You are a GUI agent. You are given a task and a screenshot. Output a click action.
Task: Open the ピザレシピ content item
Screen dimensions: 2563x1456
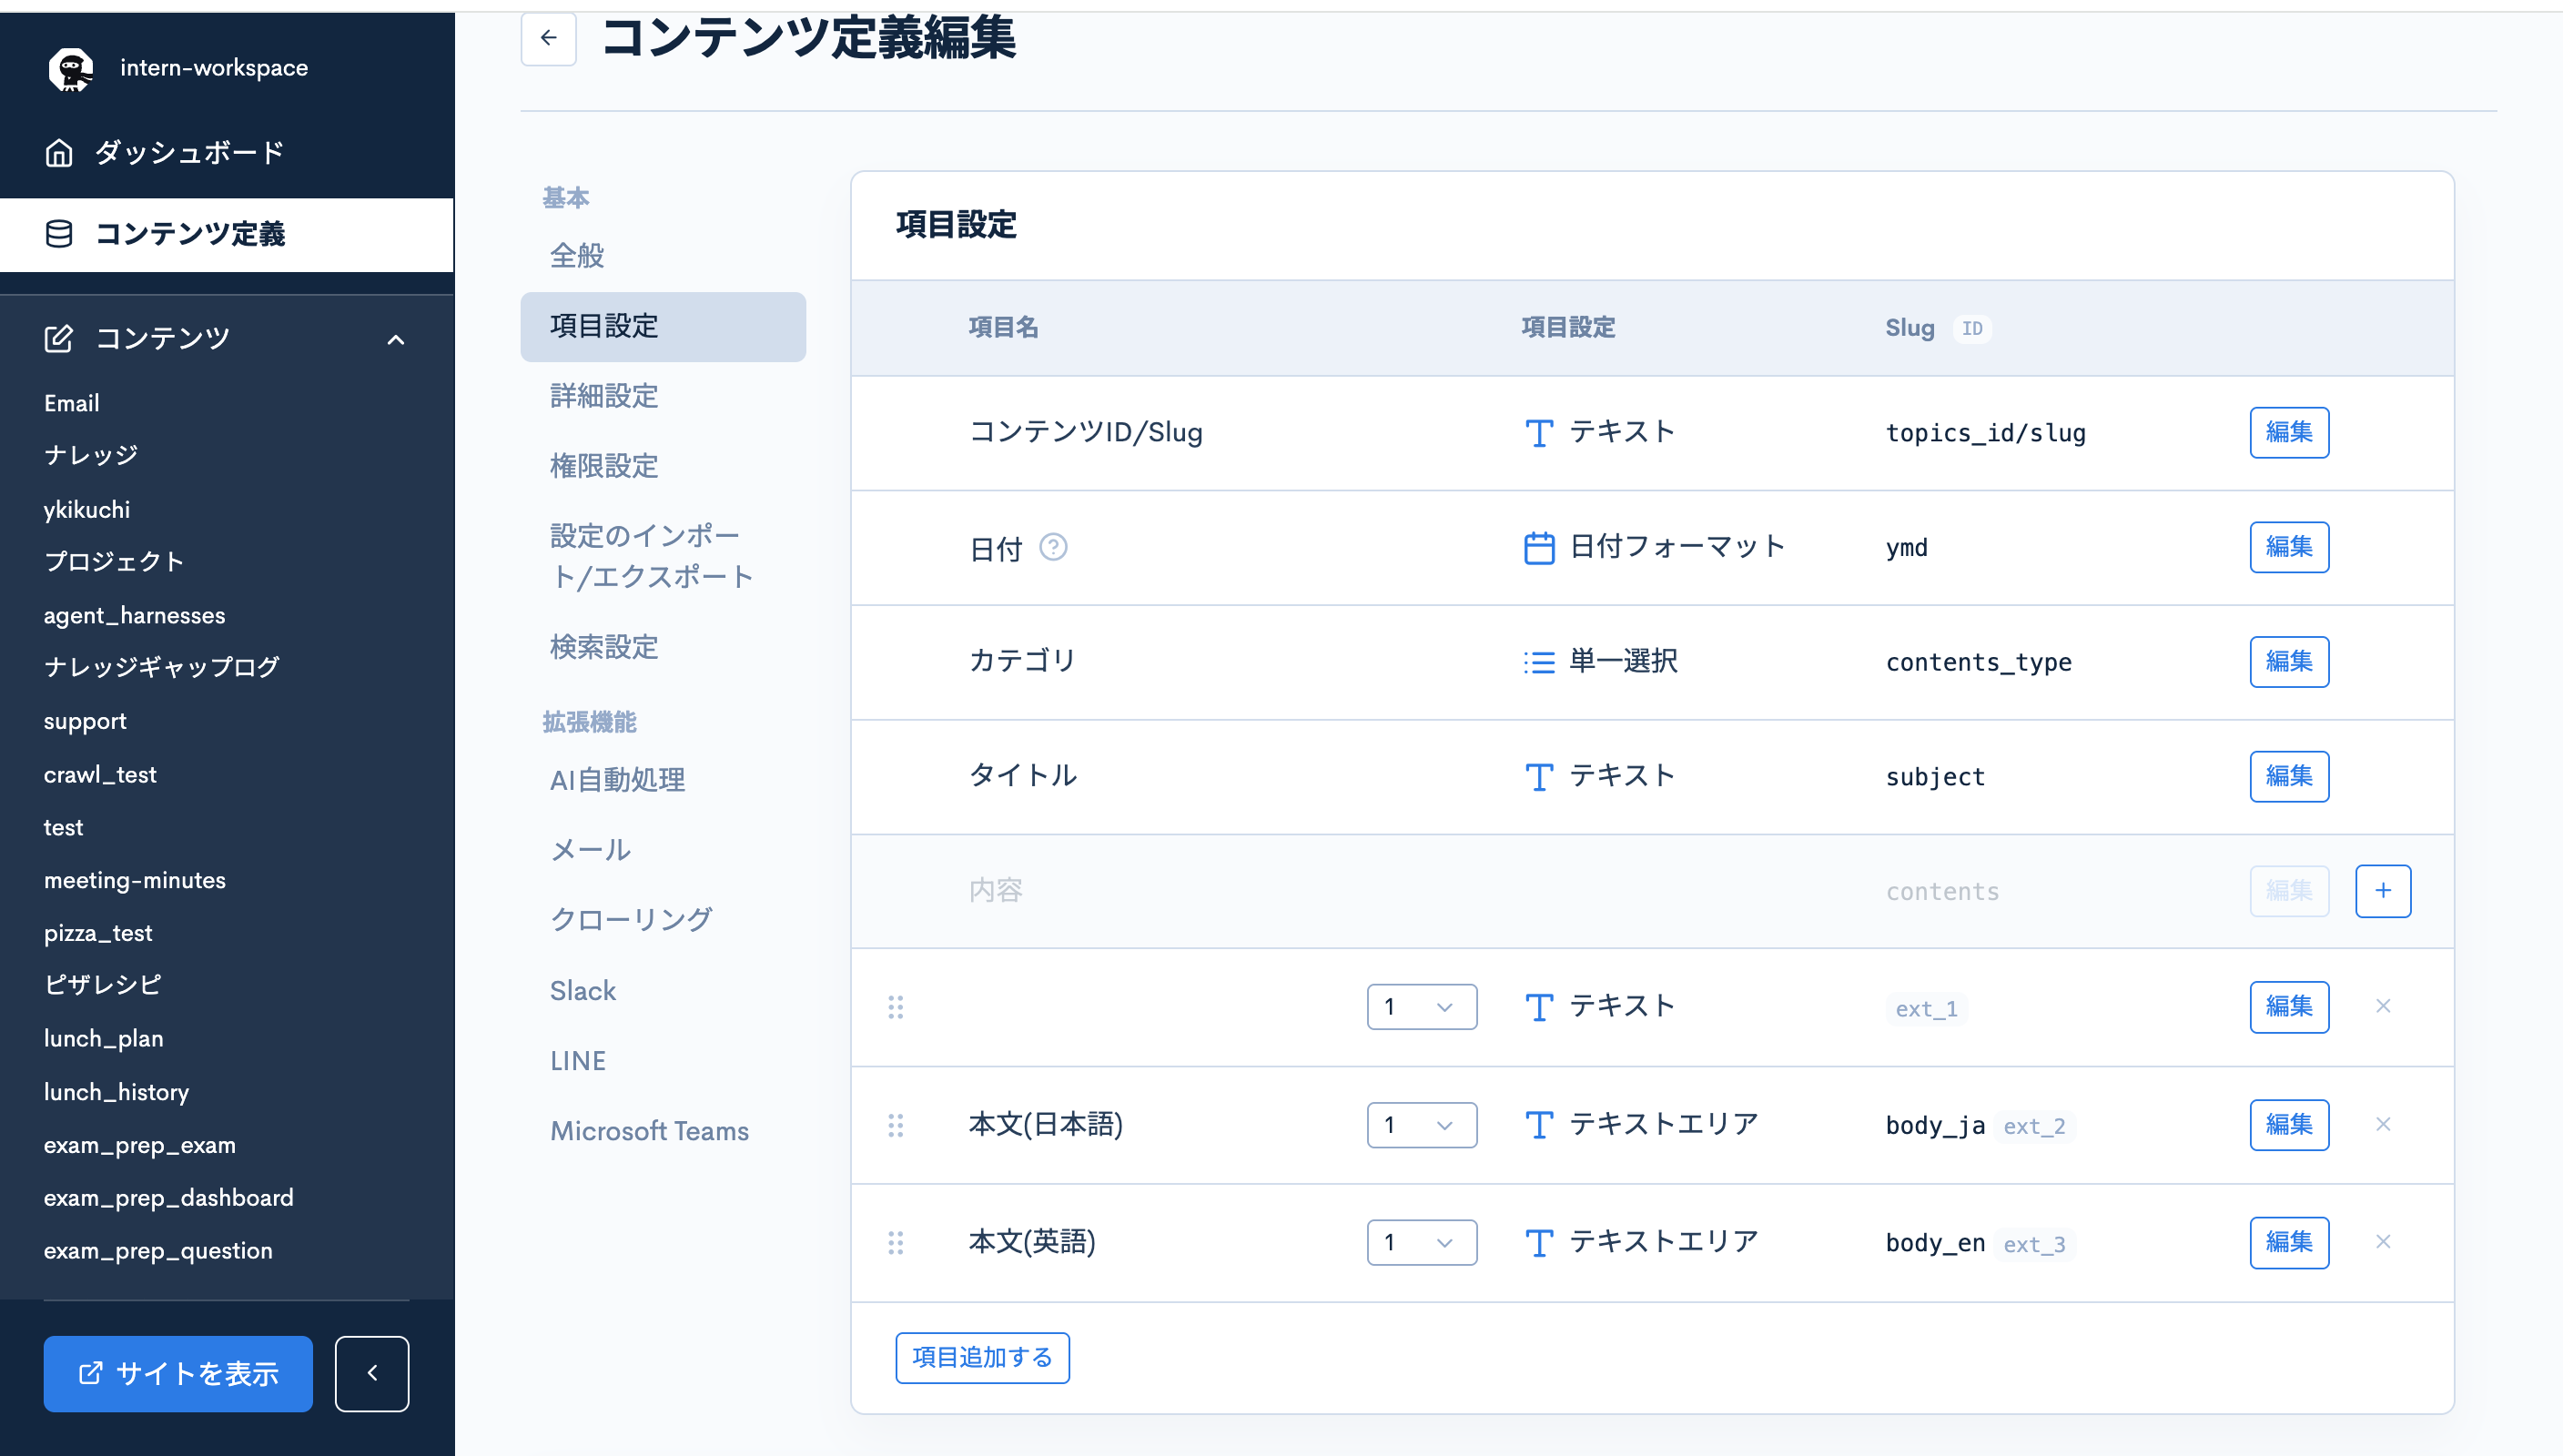(103, 985)
